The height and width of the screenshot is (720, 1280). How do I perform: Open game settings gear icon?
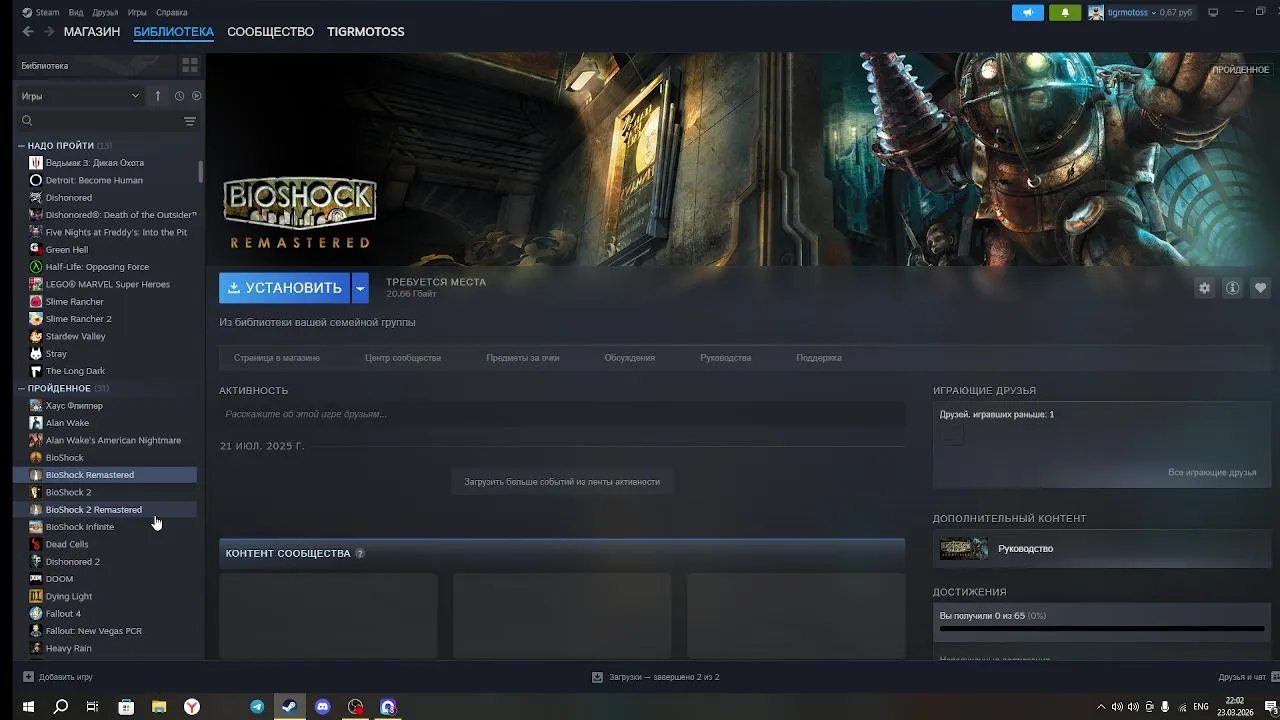click(1205, 288)
